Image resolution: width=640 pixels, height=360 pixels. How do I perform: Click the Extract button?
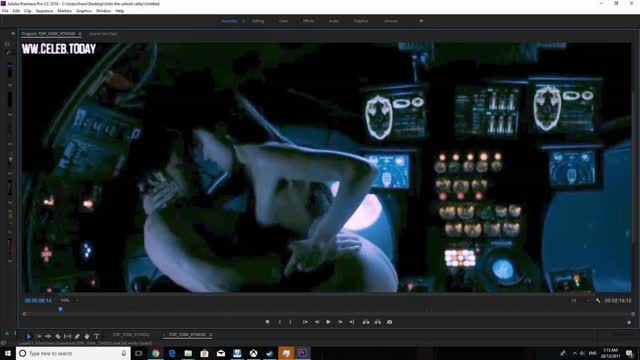[378, 322]
